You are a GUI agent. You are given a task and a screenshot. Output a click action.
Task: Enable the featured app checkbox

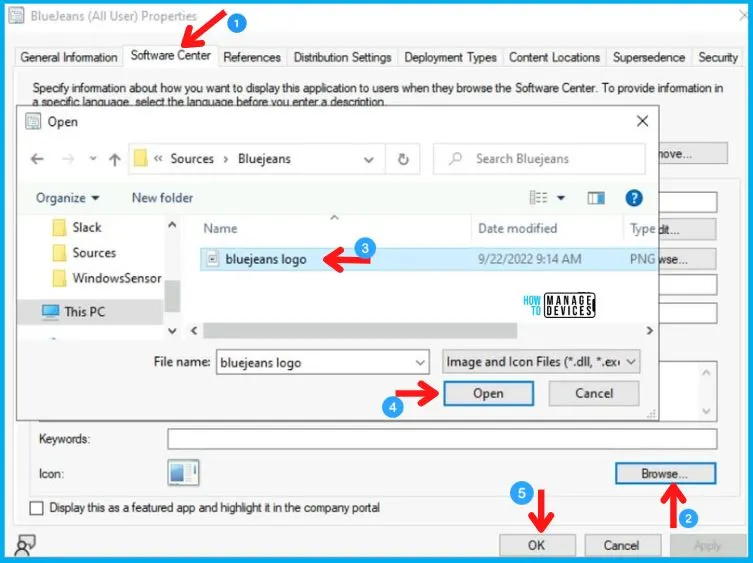37,508
